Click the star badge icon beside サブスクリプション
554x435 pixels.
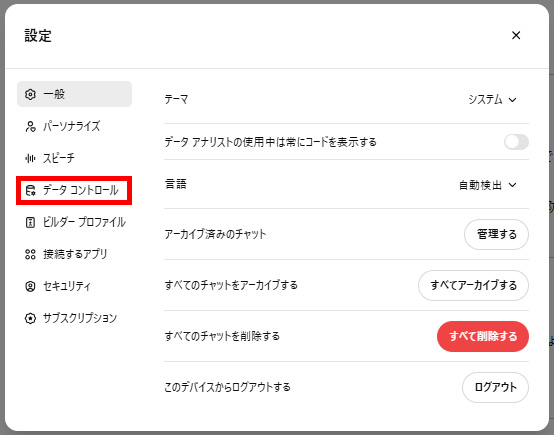tap(30, 318)
